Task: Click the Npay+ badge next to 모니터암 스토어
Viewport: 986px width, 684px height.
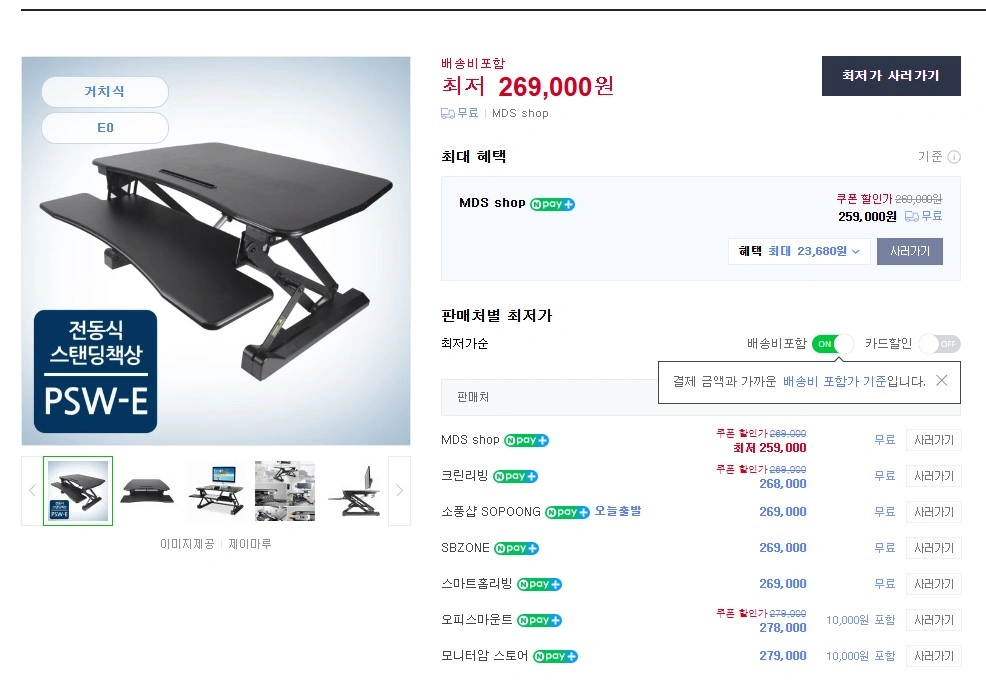Action: [x=555, y=656]
